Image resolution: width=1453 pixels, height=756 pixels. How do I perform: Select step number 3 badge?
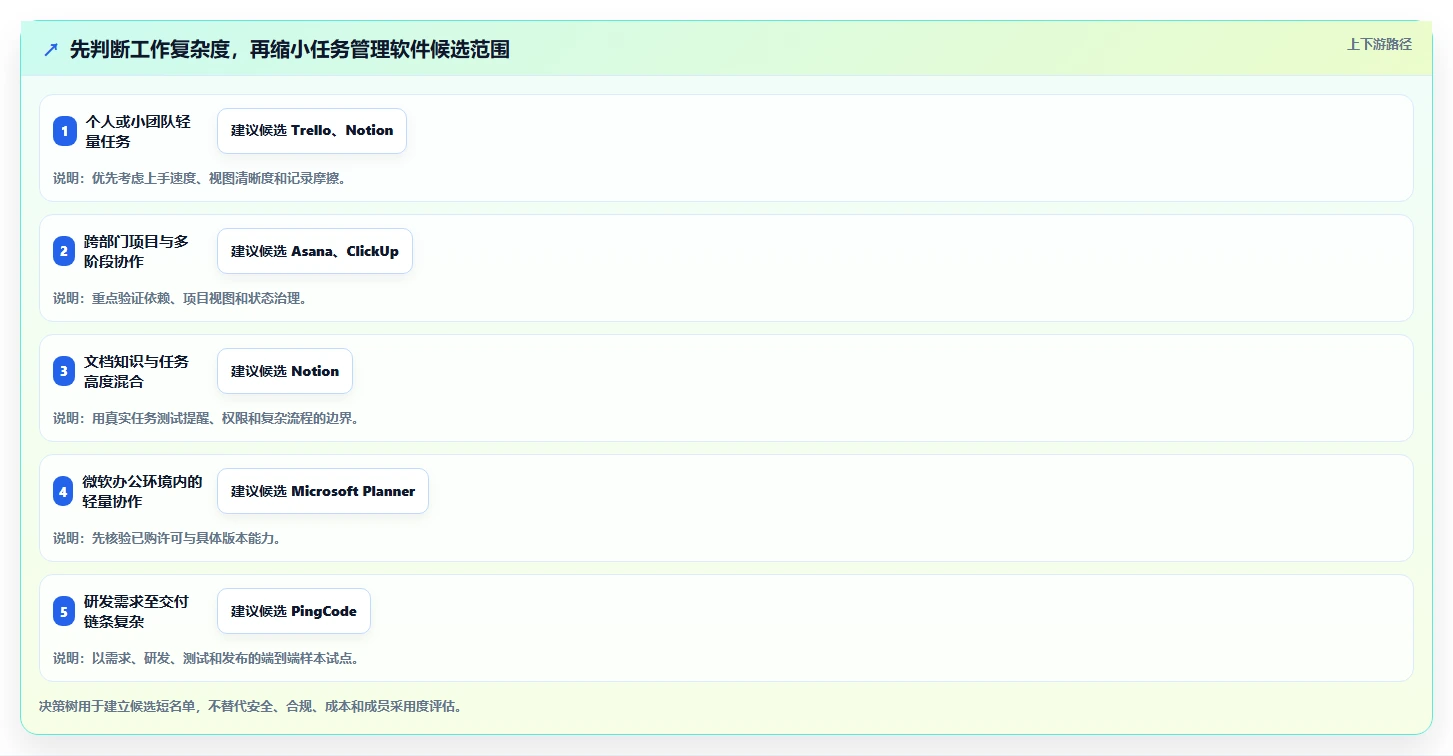(x=65, y=371)
